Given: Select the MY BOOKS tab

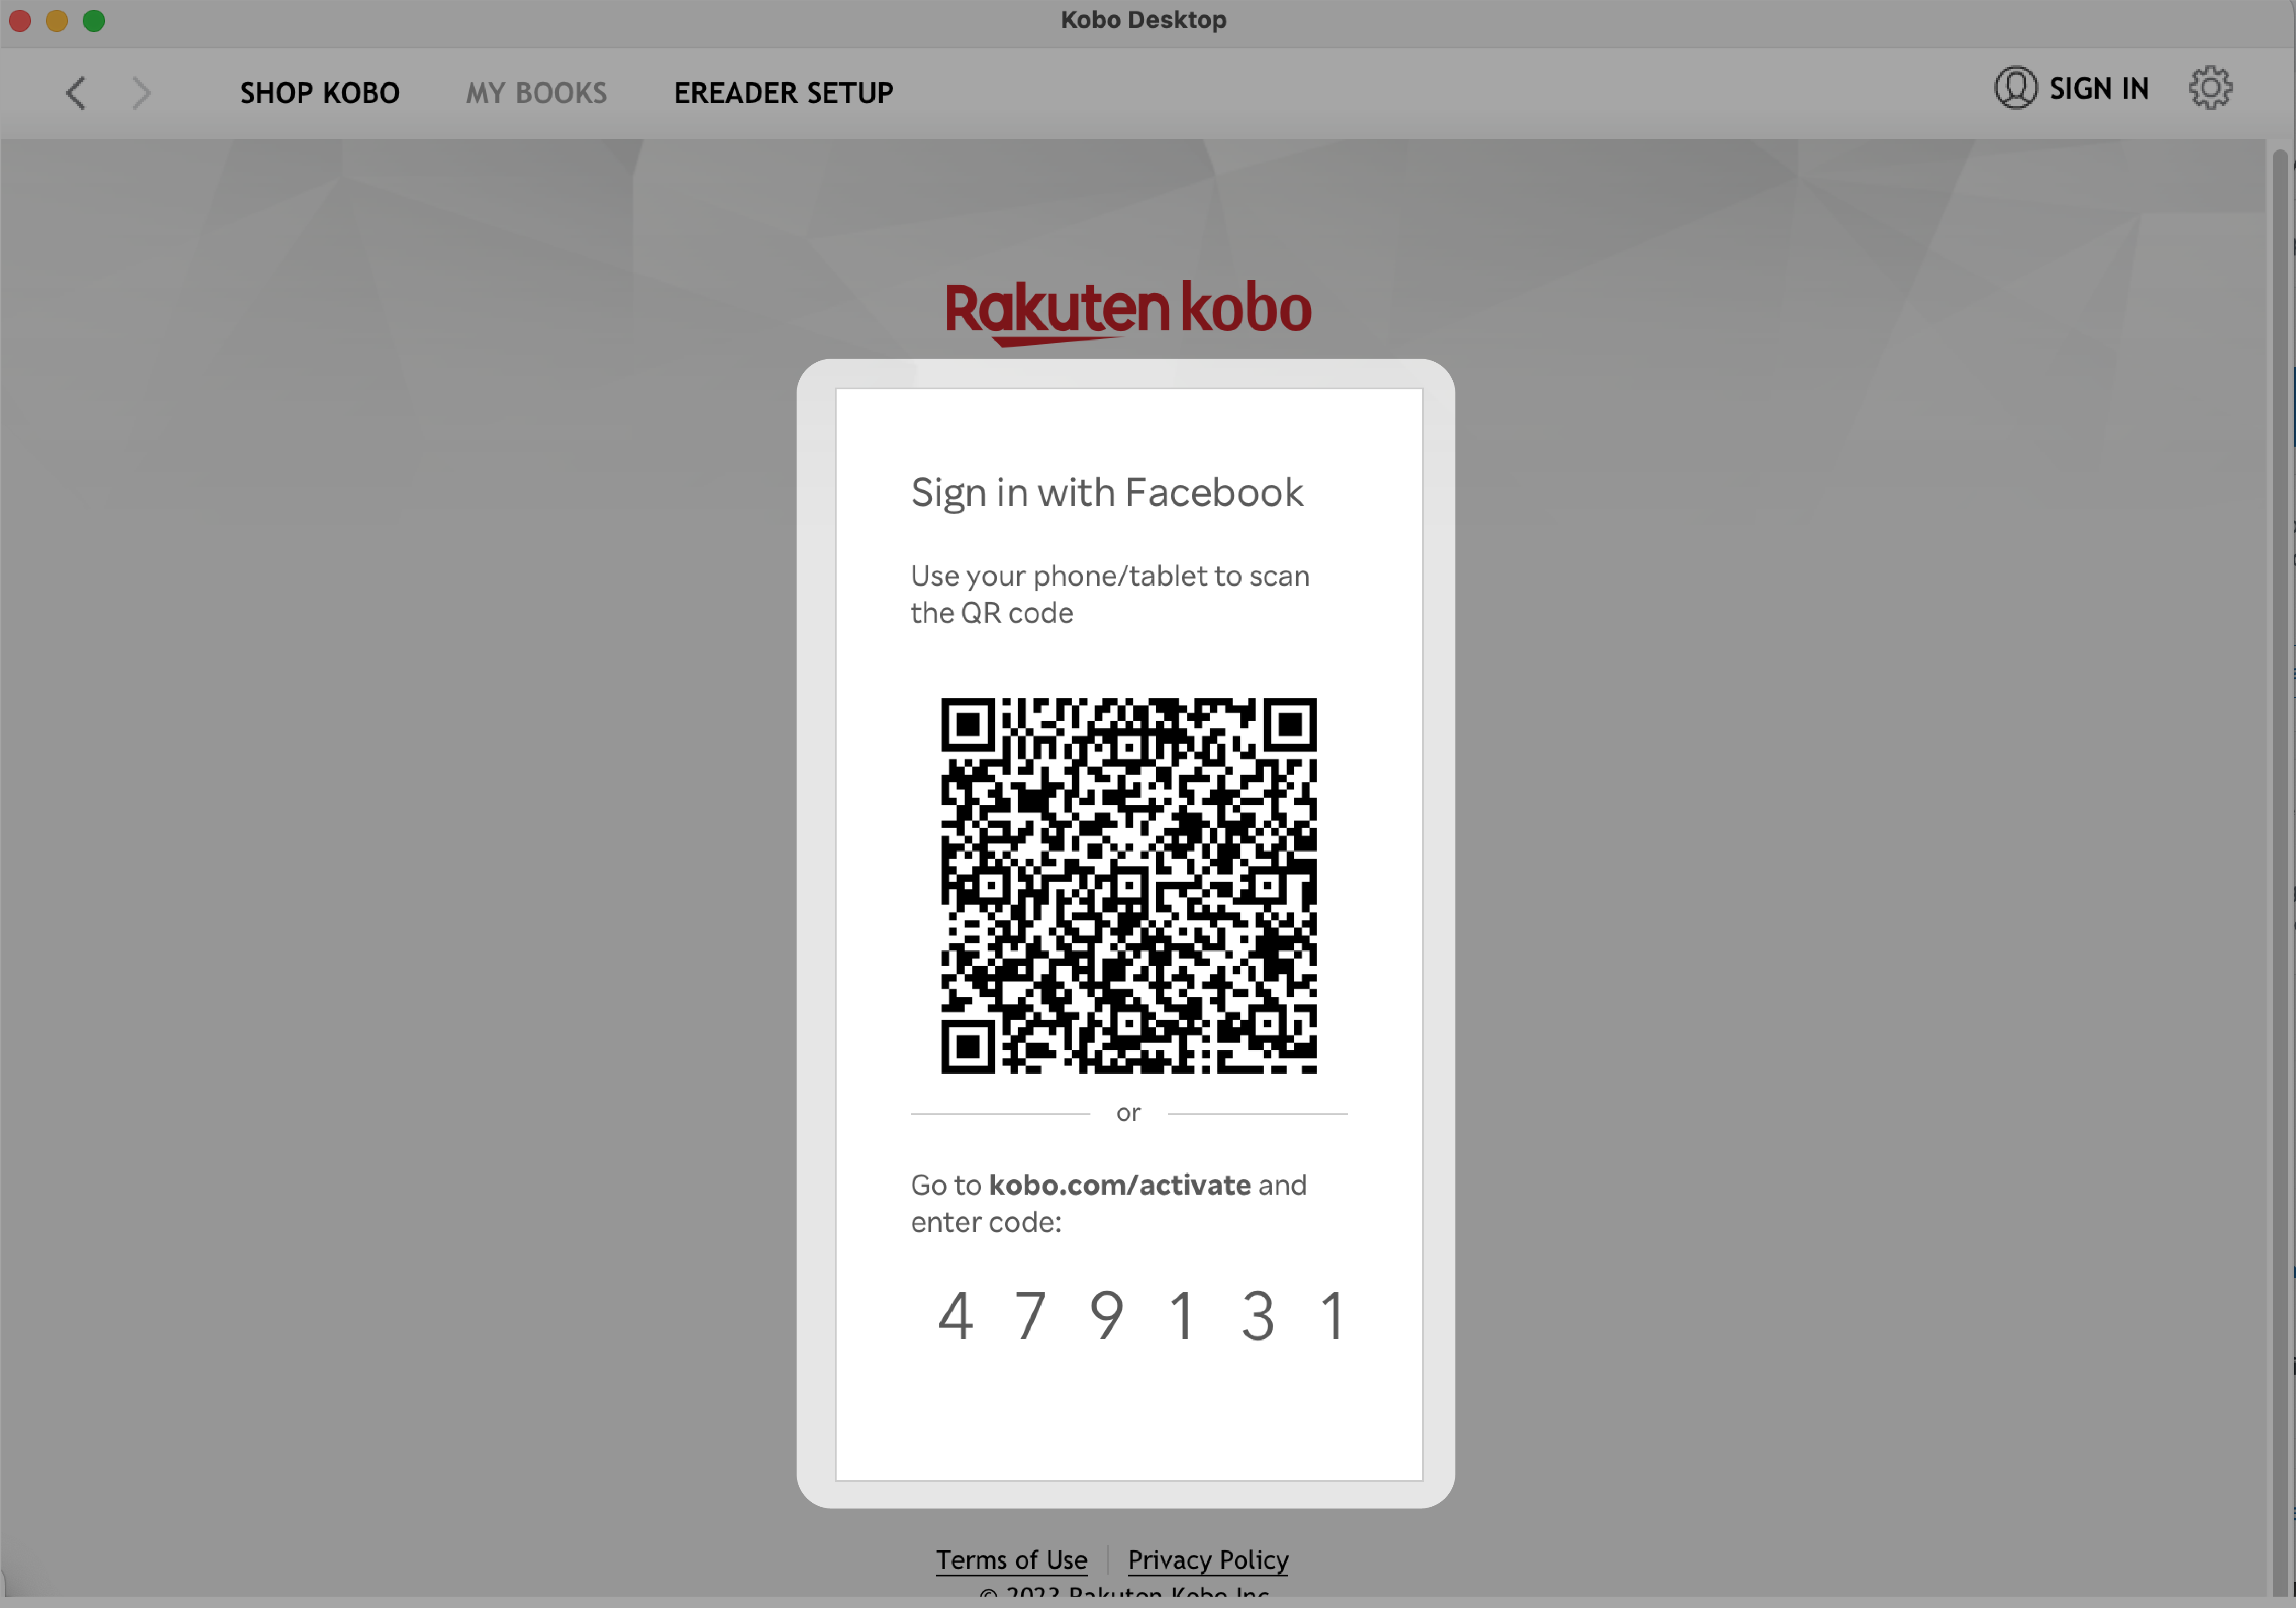Looking at the screenshot, I should (536, 91).
